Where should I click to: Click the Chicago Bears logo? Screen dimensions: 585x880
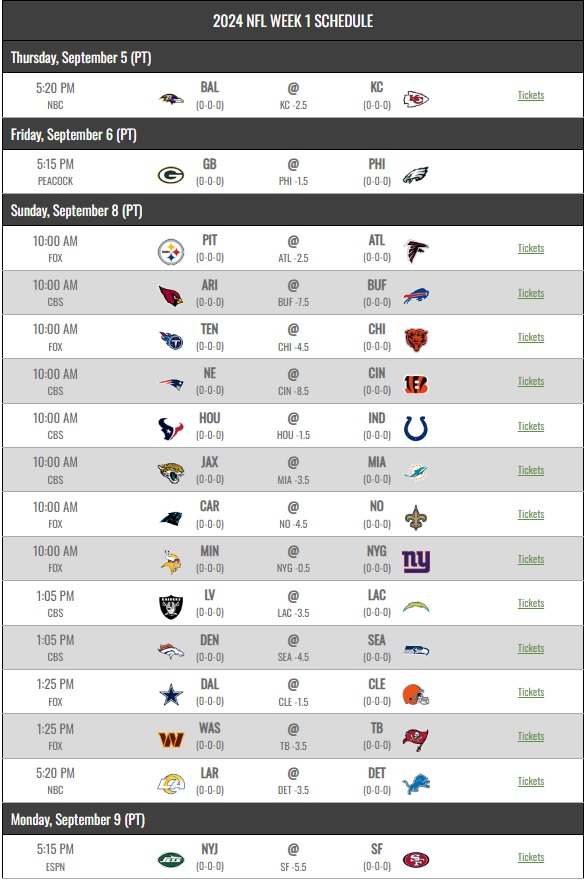pos(416,340)
